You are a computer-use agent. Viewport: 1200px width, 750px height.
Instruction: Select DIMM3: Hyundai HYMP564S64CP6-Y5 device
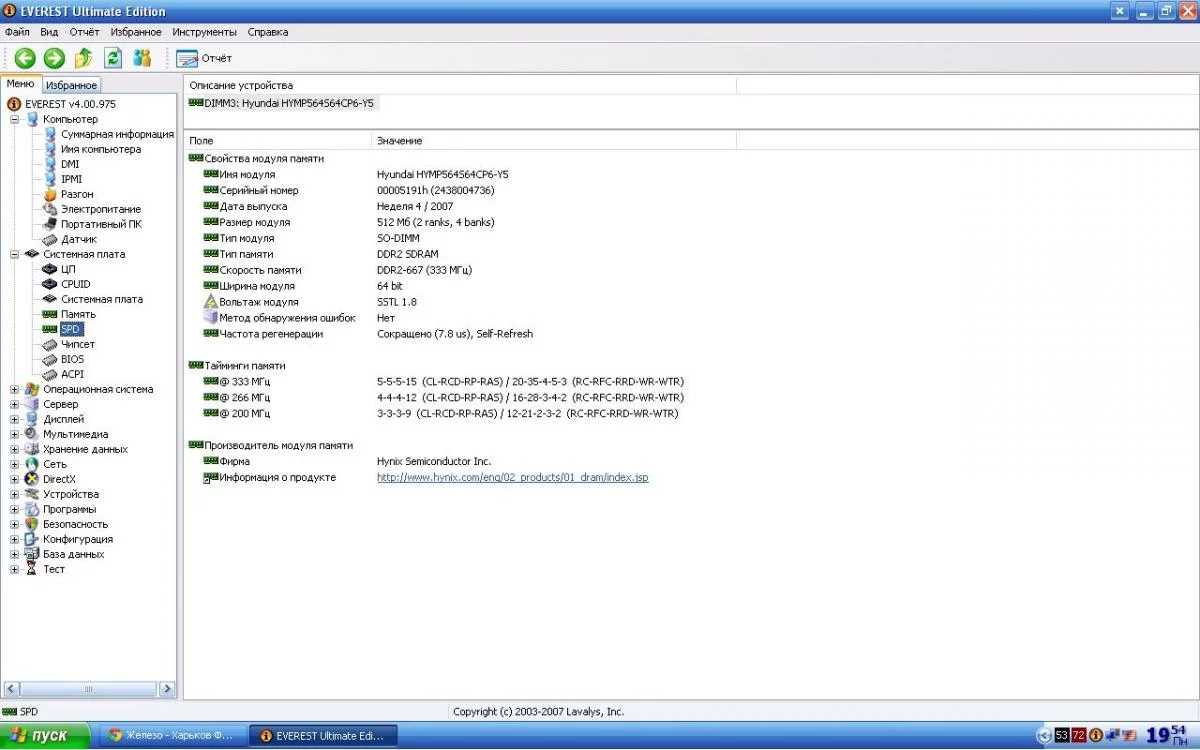[284, 104]
